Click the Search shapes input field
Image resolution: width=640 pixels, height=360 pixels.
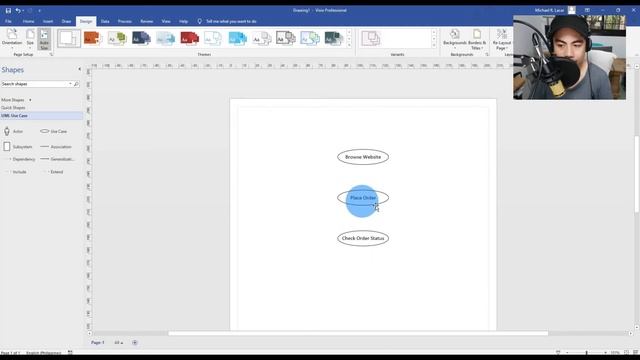pos(34,84)
